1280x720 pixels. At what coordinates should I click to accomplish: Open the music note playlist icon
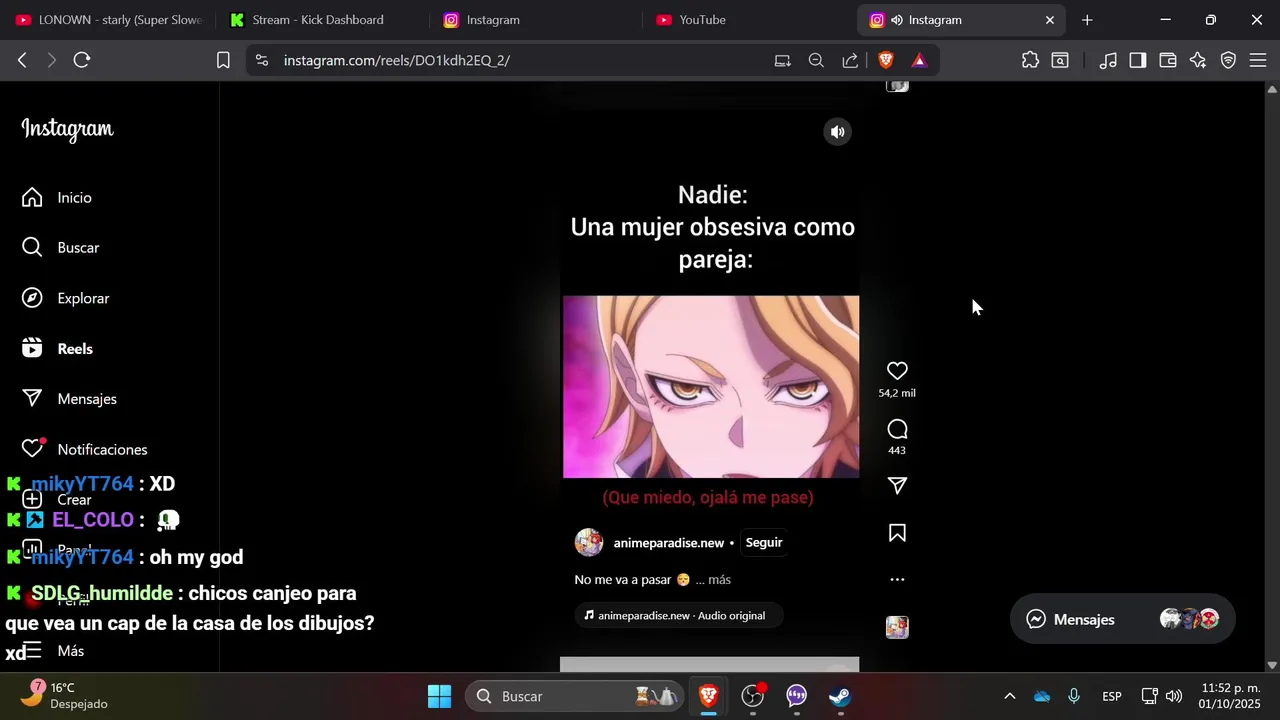click(1107, 60)
